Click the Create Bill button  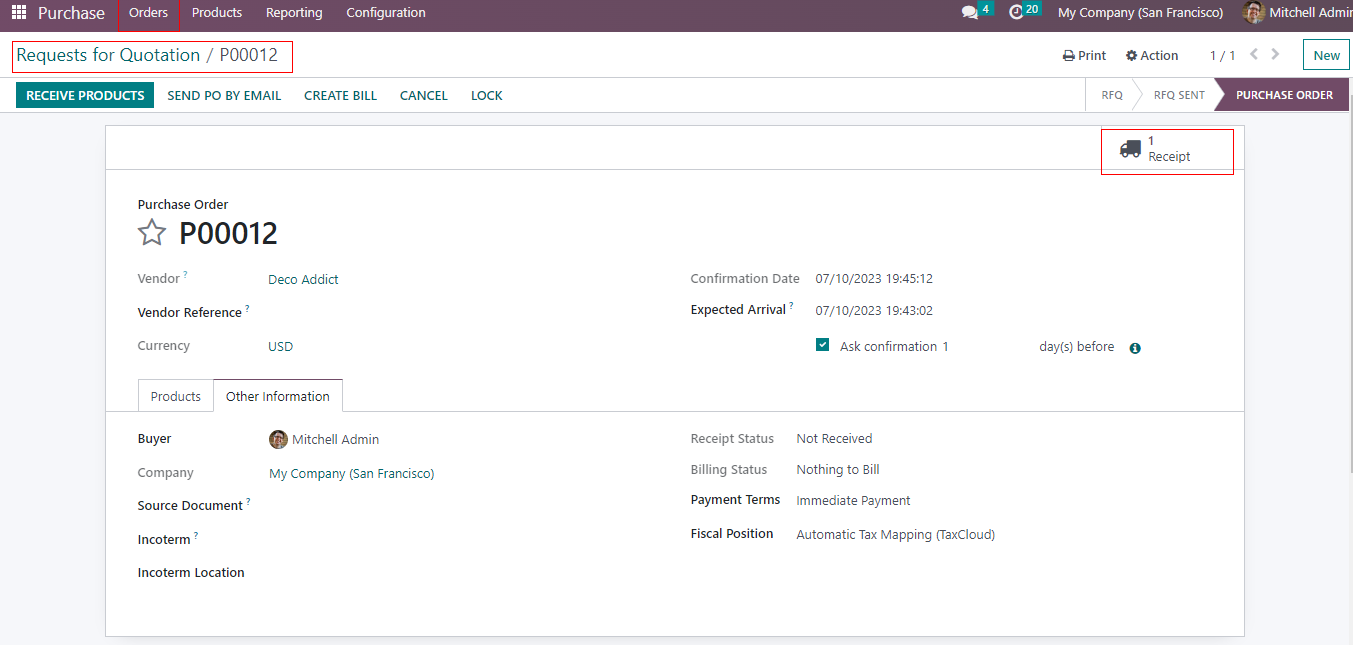pos(340,95)
